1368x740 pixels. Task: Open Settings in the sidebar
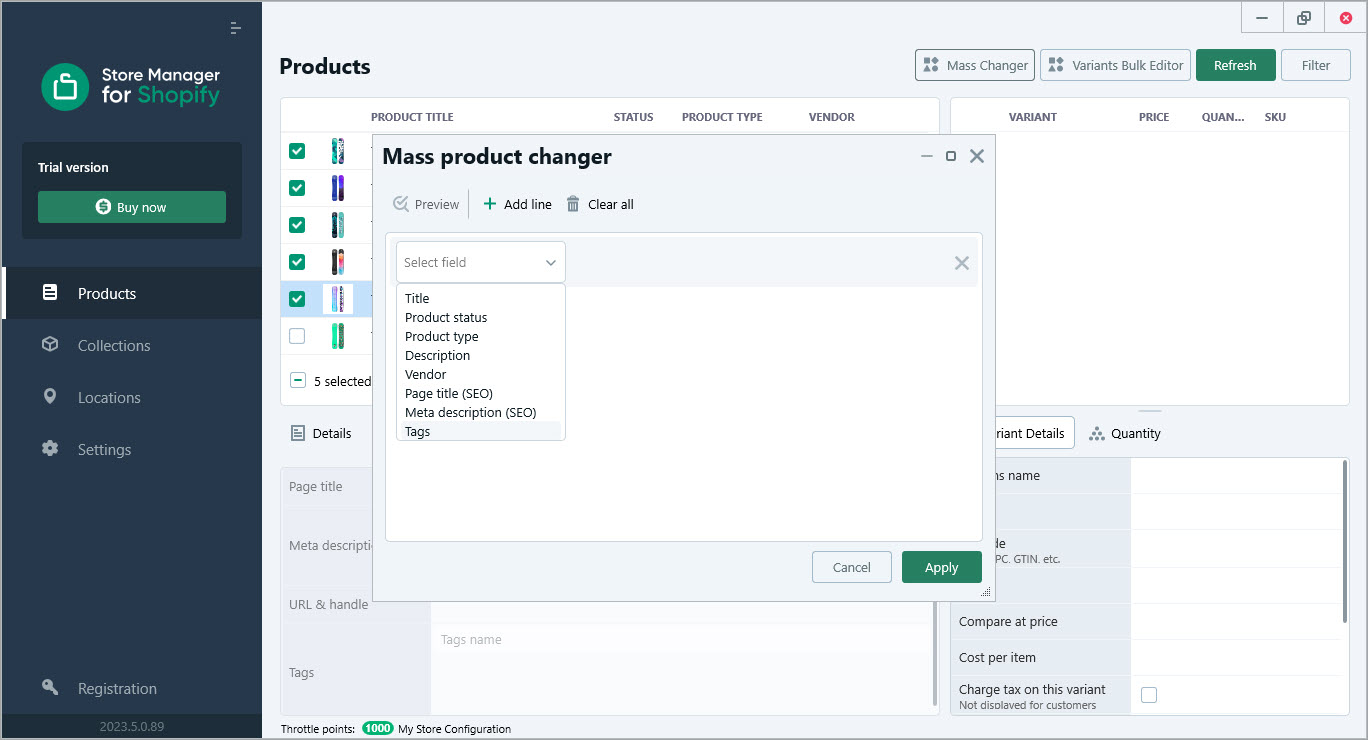point(132,449)
